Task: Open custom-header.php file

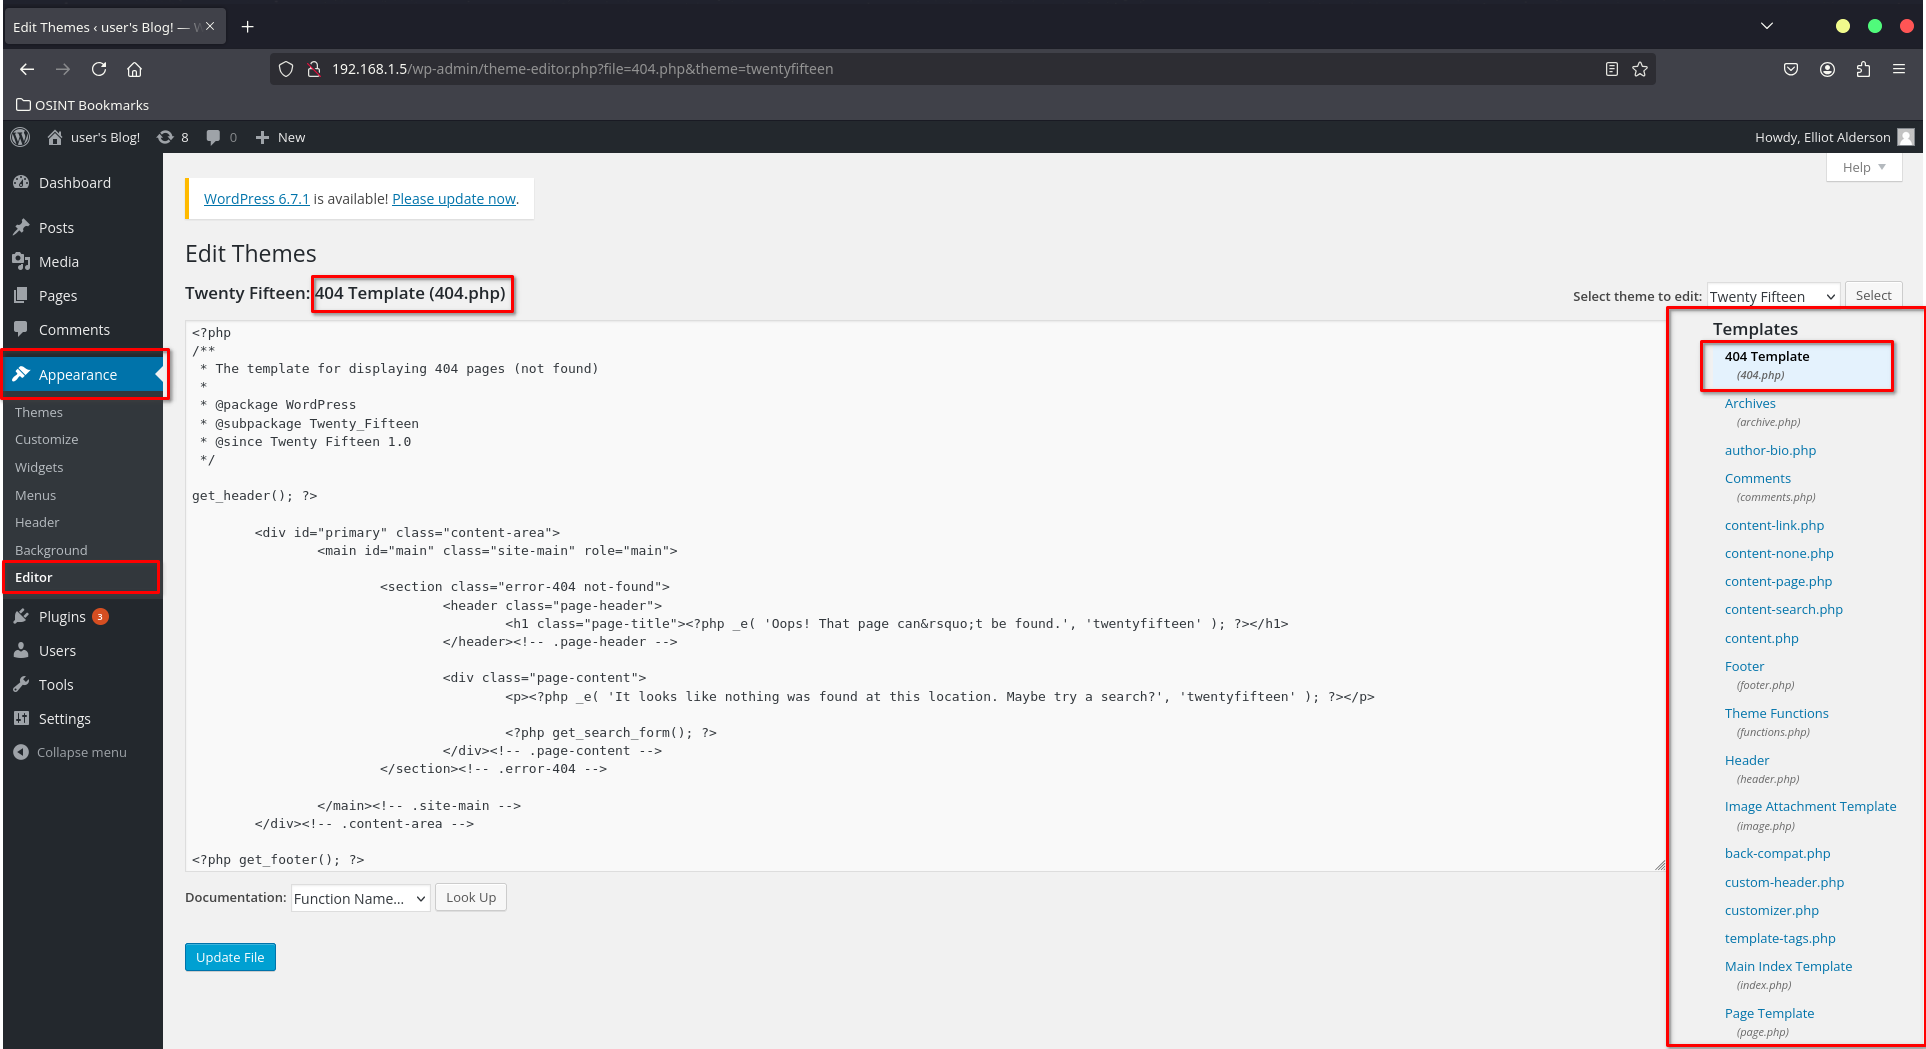Action: pyautogui.click(x=1784, y=883)
